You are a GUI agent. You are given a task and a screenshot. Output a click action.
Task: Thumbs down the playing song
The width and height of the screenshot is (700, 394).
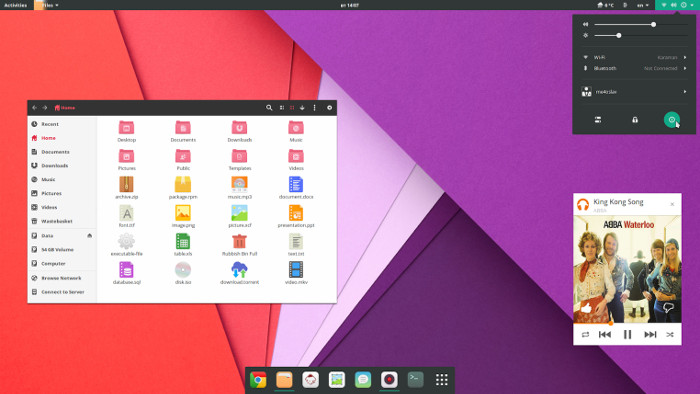[x=668, y=307]
